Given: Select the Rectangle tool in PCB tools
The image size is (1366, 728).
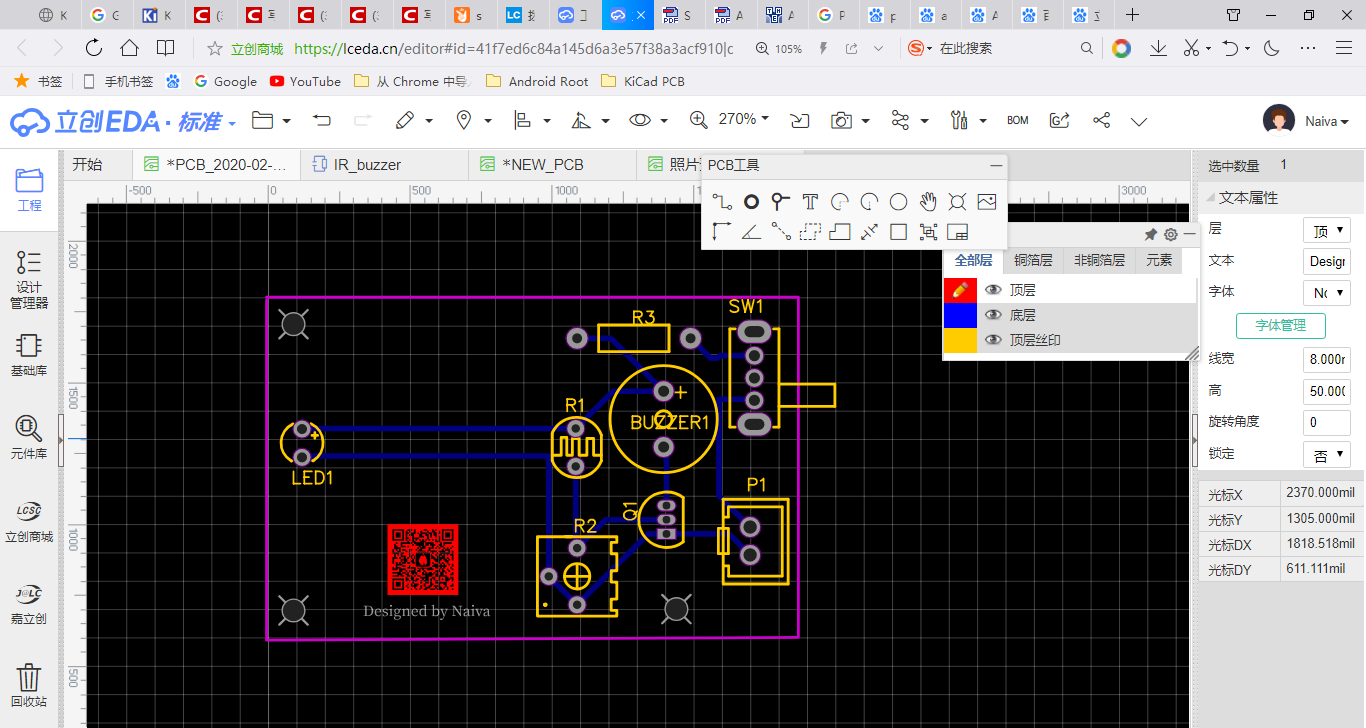Looking at the screenshot, I should (898, 231).
